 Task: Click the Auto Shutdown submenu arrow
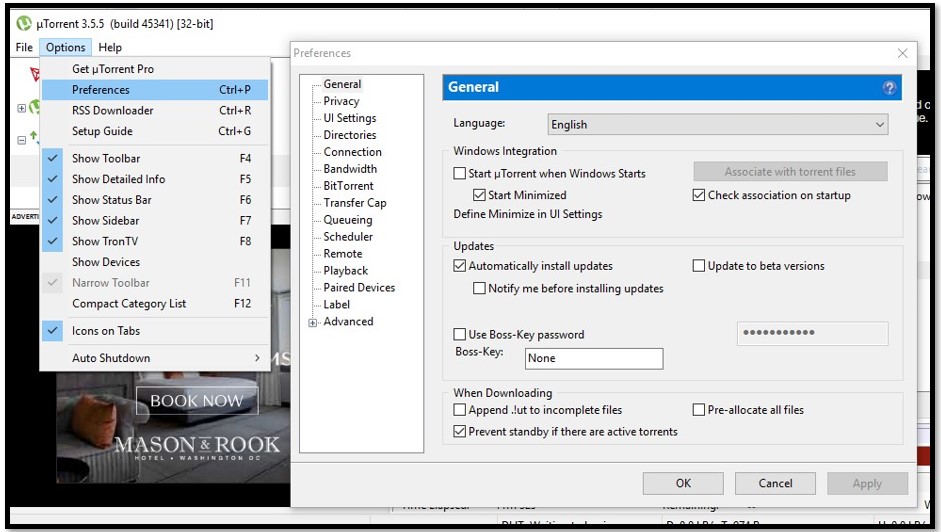point(257,358)
